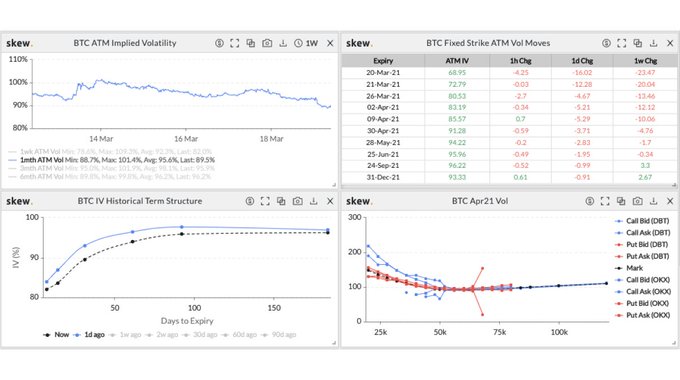Image resolution: width=680 pixels, height=380 pixels.
Task: Download BTC ATM Implied Volatility data
Action: (x=283, y=43)
